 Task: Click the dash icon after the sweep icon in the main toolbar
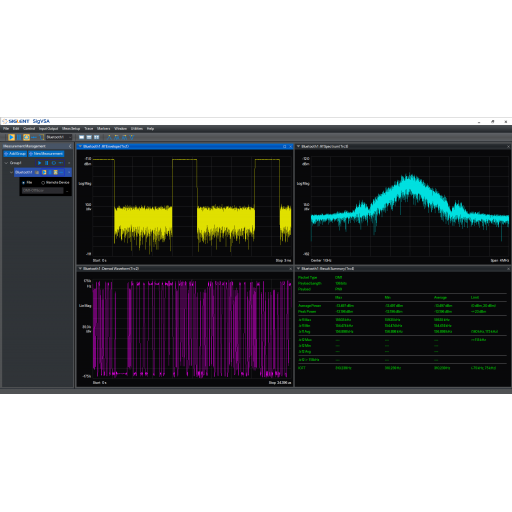pyautogui.click(x=34, y=137)
